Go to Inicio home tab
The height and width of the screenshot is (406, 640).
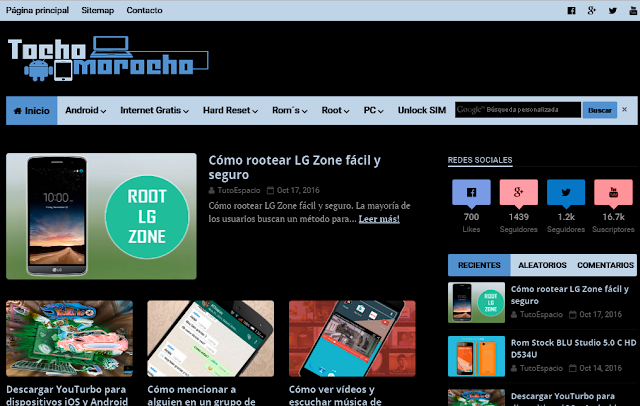(31, 111)
